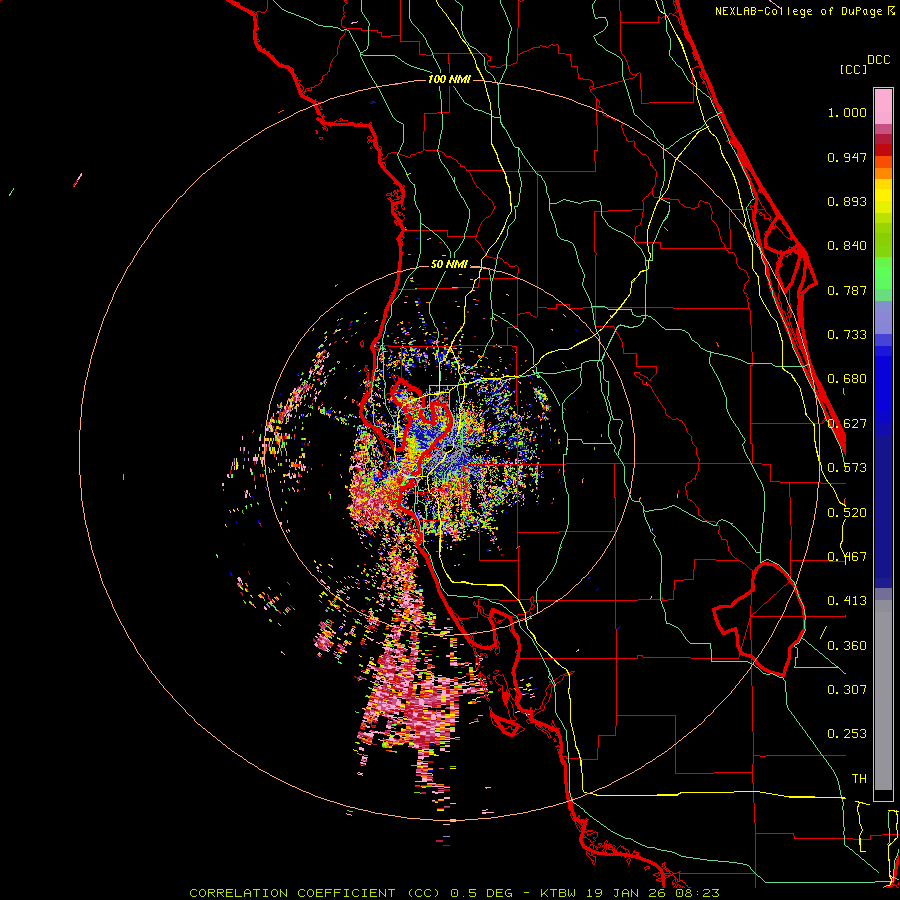This screenshot has height=900, width=900.
Task: Click the logo icon after DuPage text
Action: (x=892, y=11)
